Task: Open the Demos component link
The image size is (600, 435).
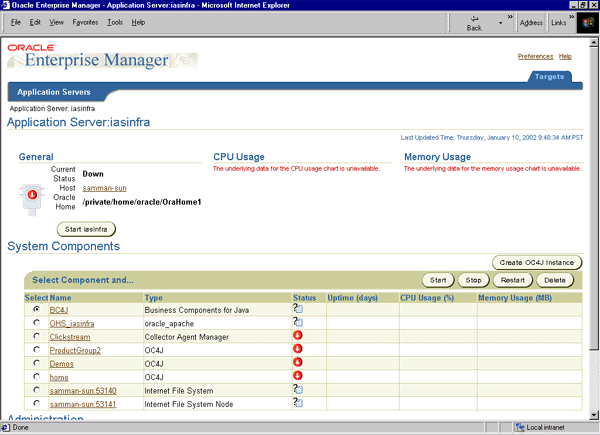Action: pos(62,364)
